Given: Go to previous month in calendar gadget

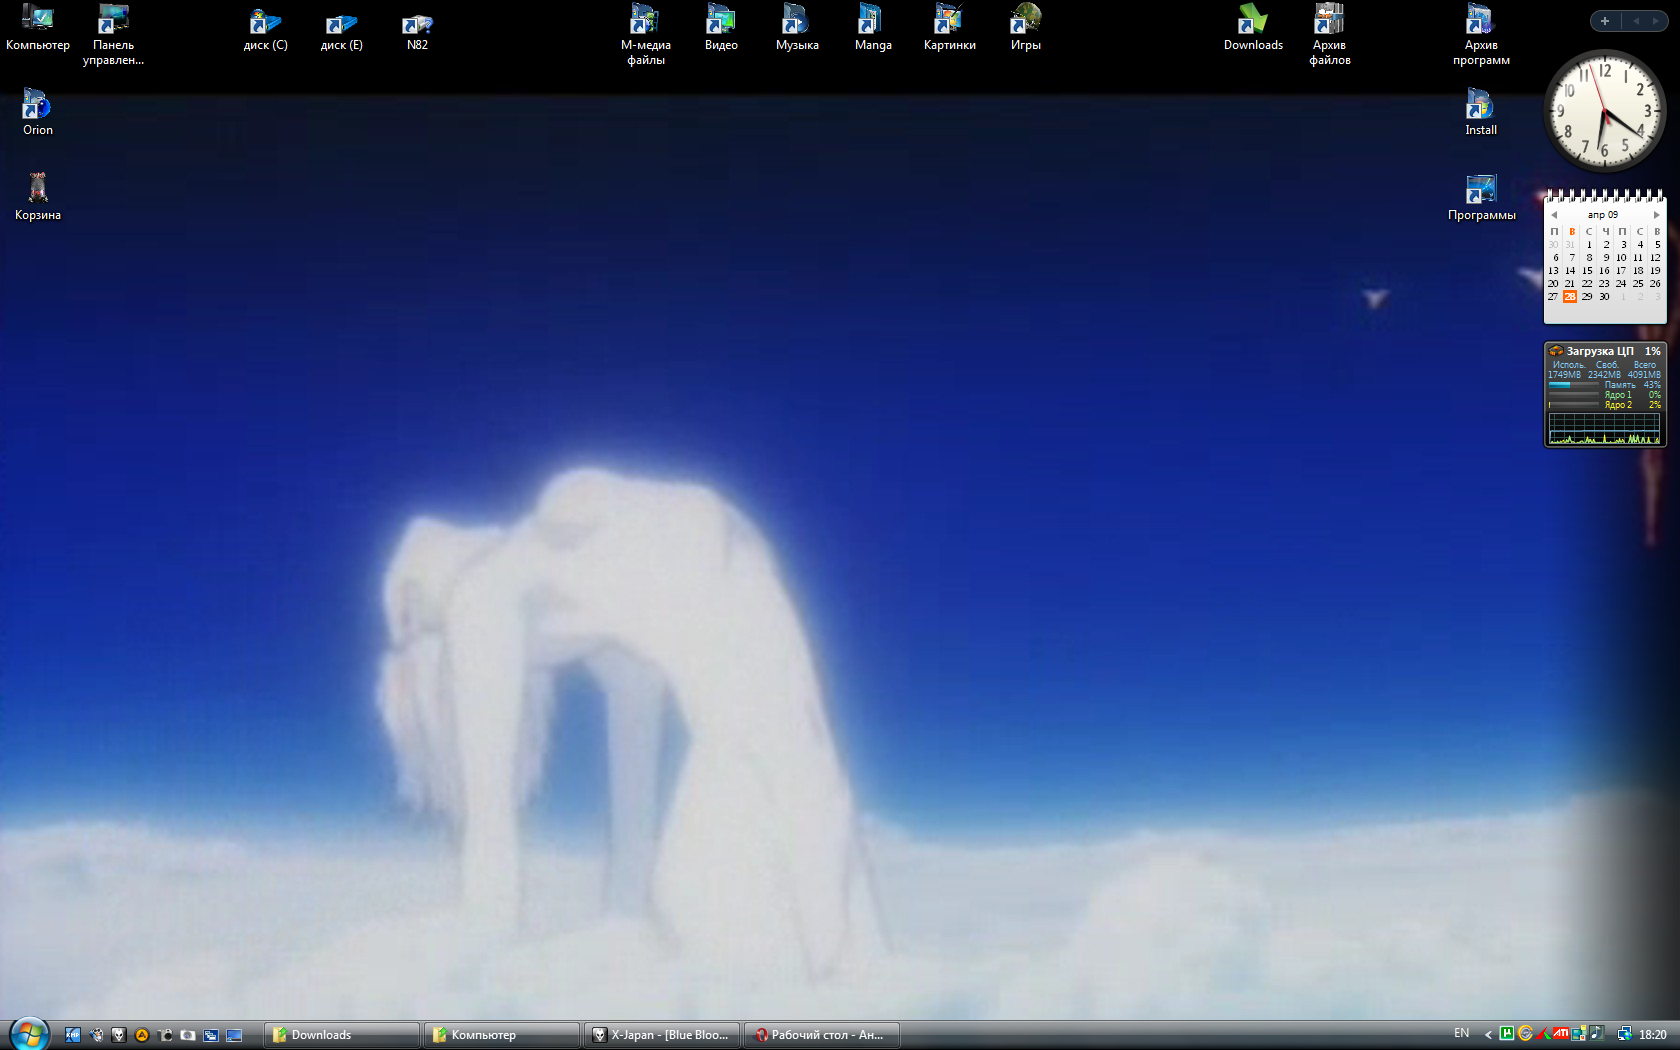Looking at the screenshot, I should pyautogui.click(x=1554, y=215).
